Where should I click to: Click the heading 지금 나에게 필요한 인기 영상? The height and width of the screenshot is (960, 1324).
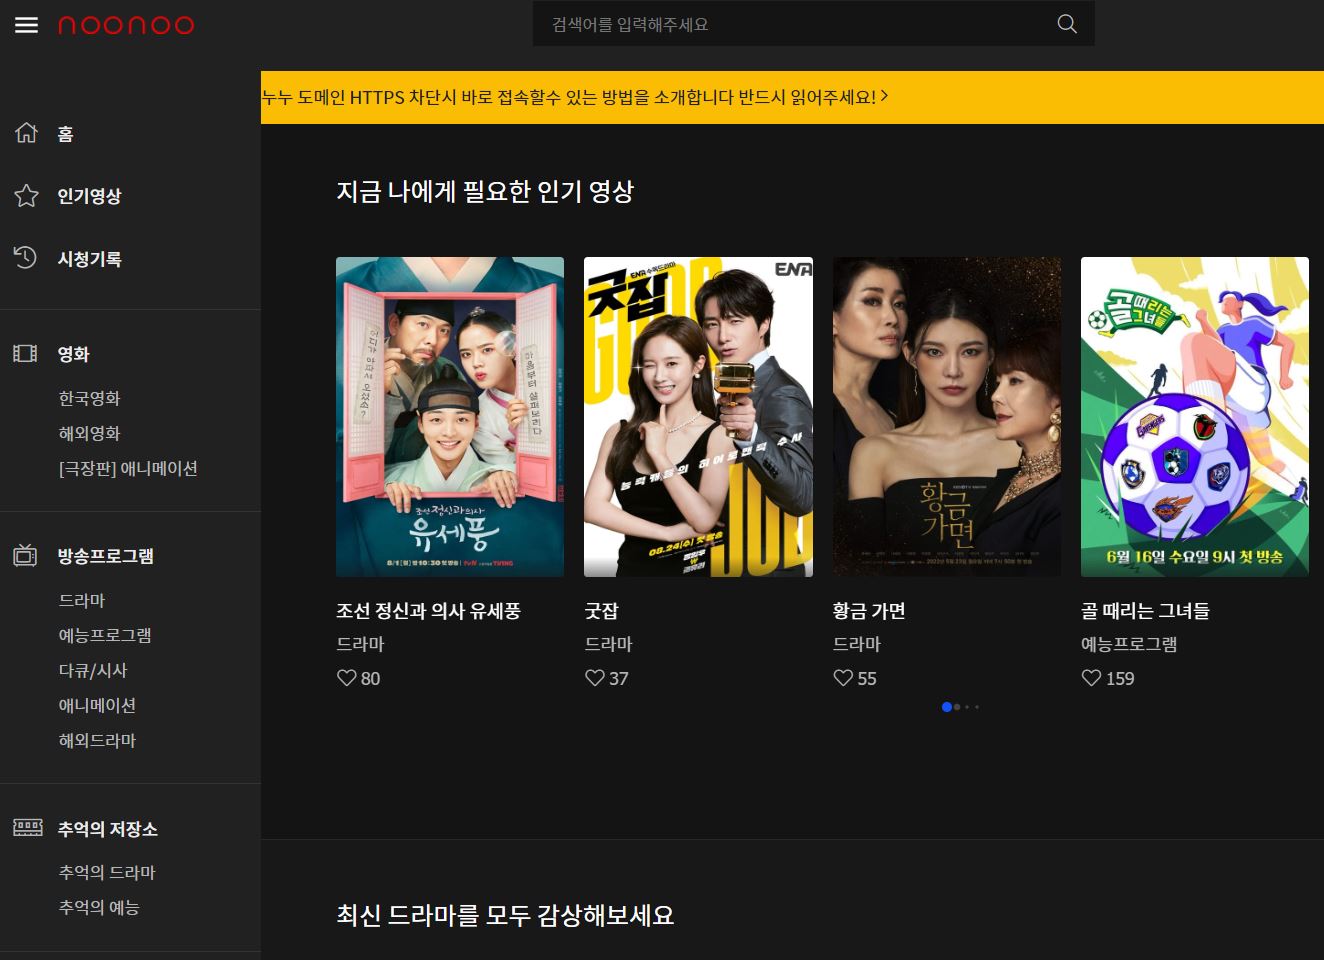[x=485, y=191]
